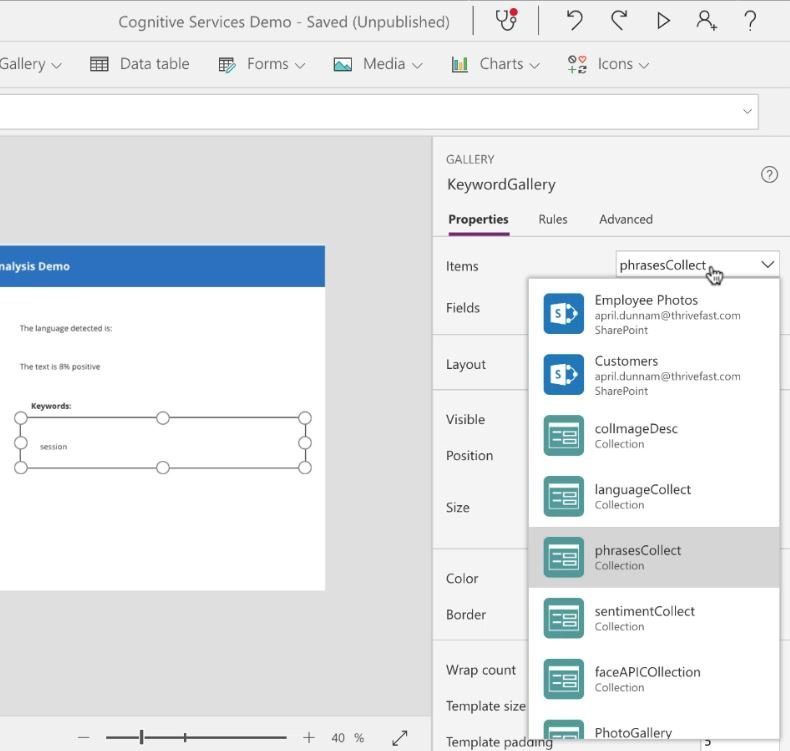Select Employee Photos data source
Screen dimensions: 790x751
[x=654, y=314]
